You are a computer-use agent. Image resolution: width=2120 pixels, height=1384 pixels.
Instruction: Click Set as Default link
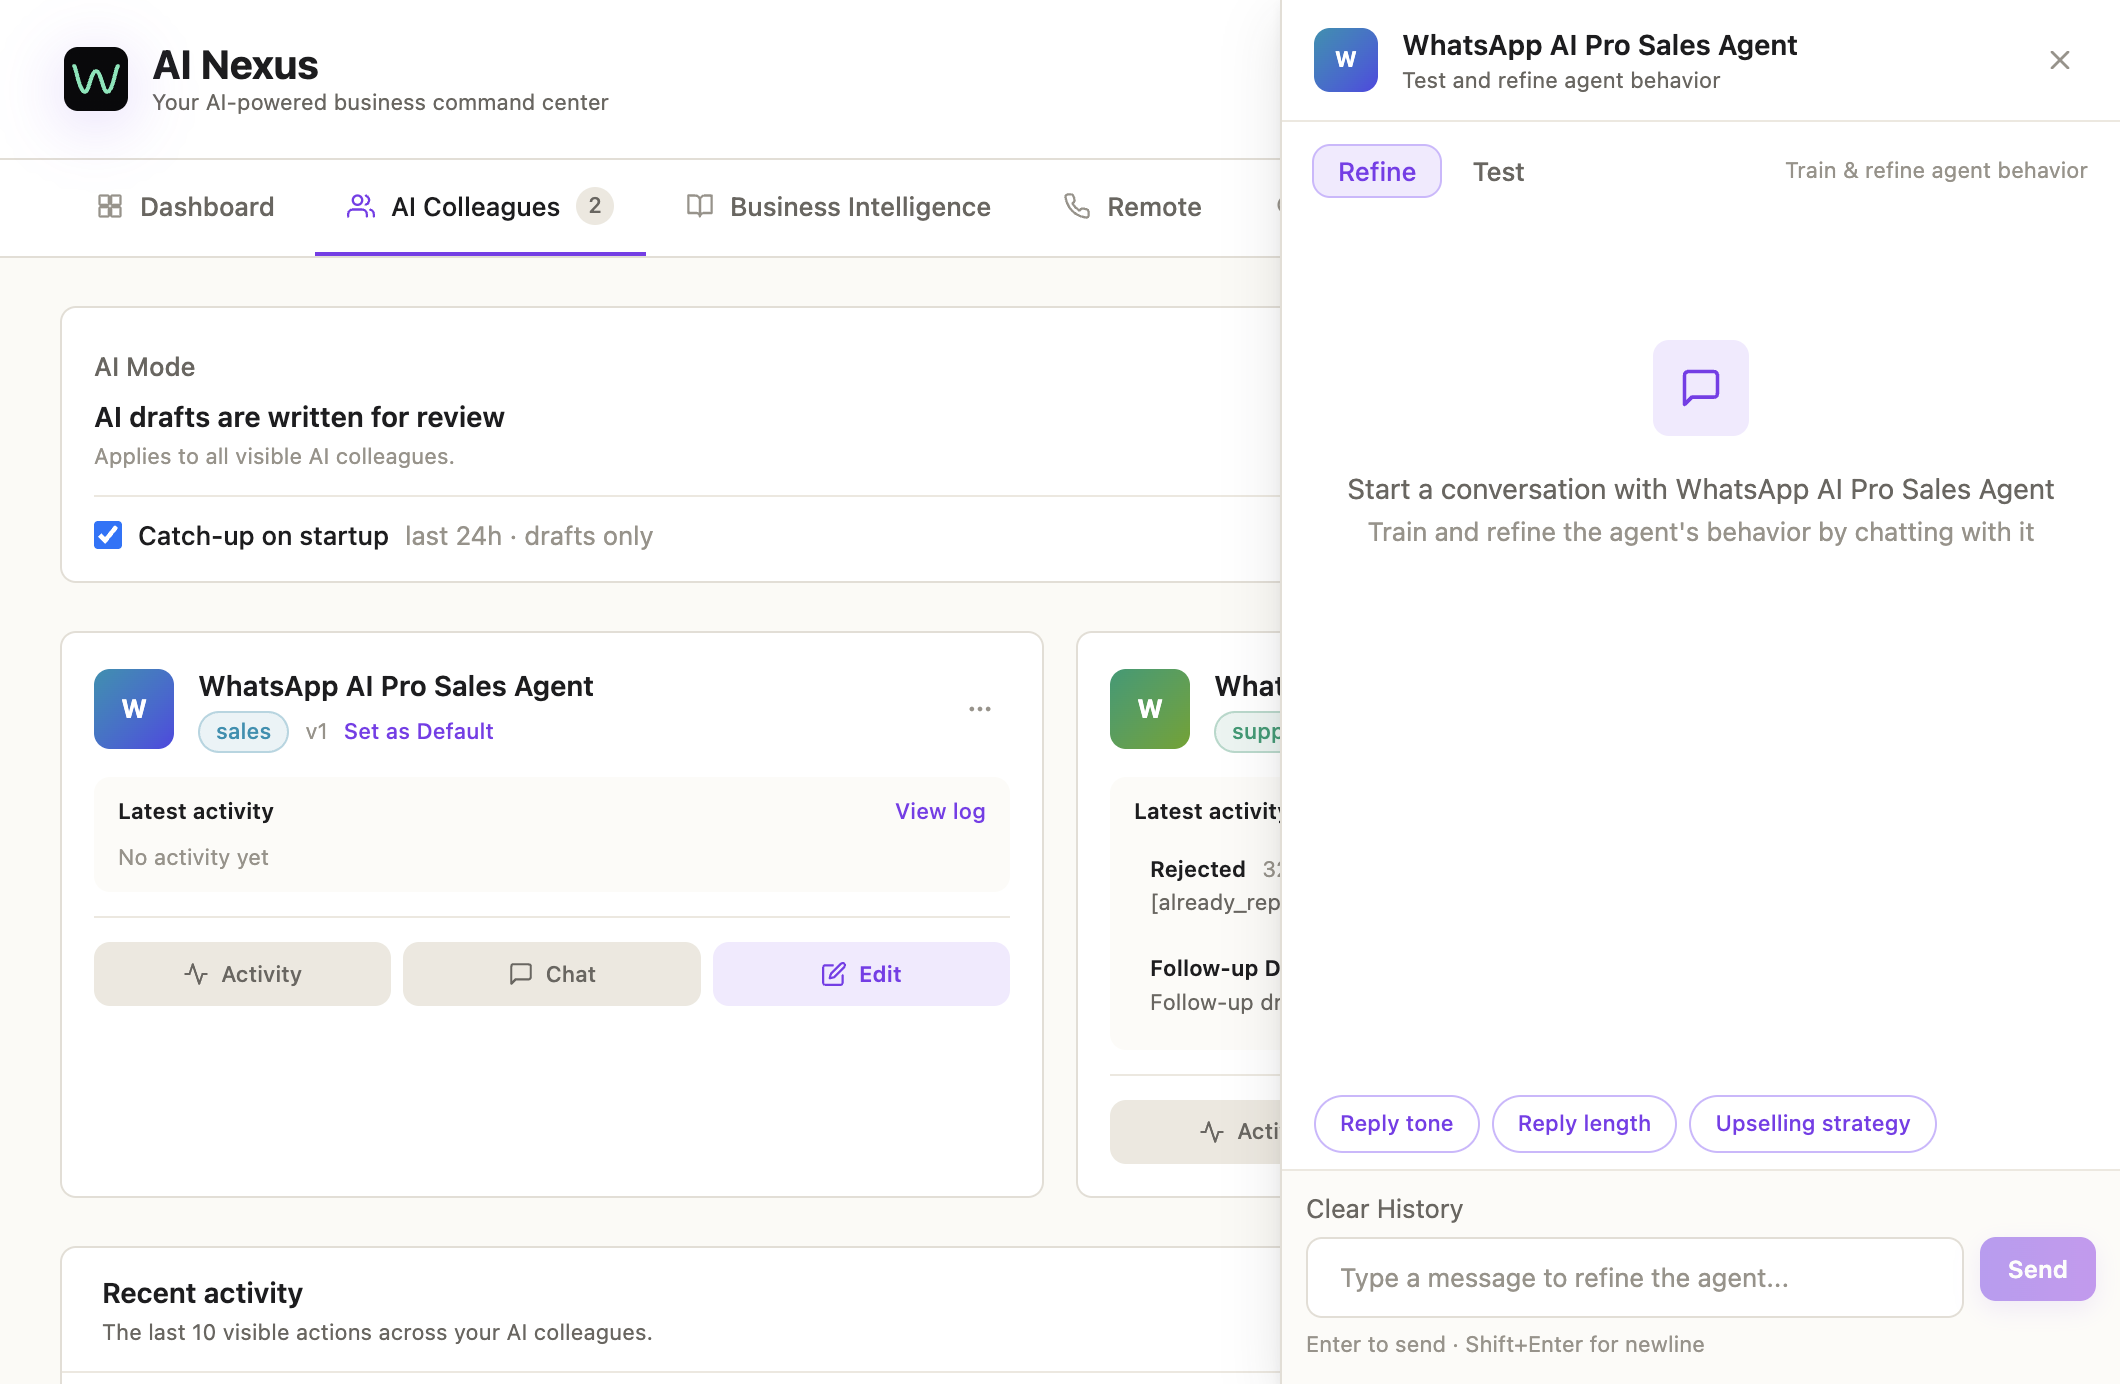(x=419, y=731)
